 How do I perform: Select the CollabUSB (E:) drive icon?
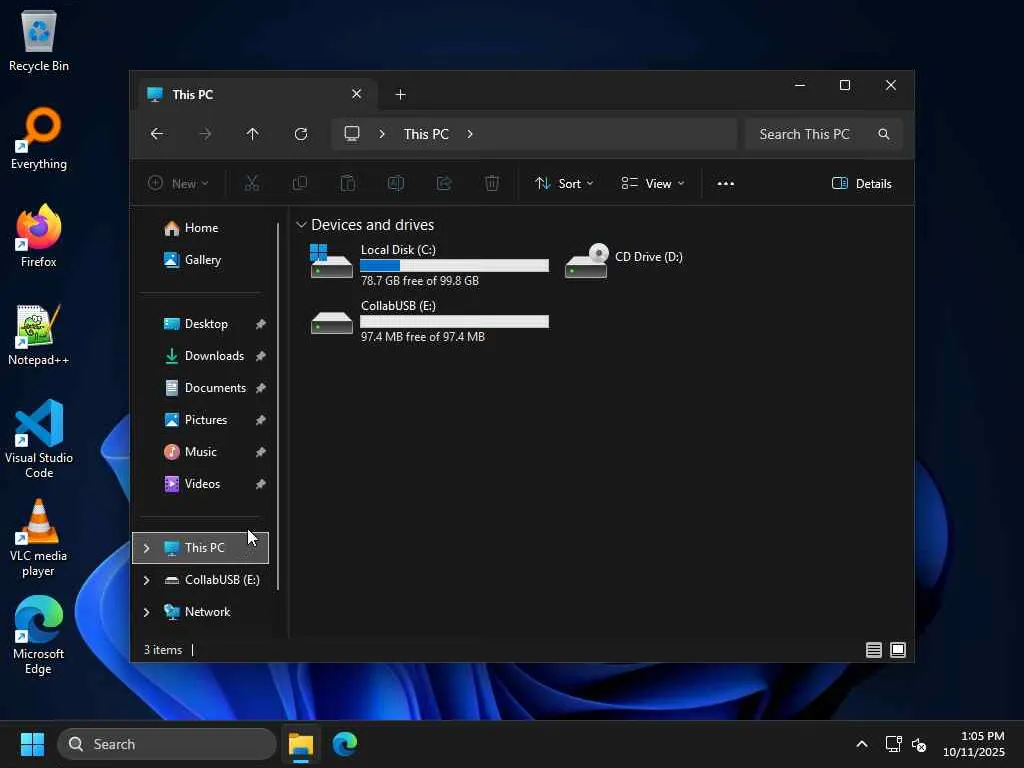pos(331,321)
